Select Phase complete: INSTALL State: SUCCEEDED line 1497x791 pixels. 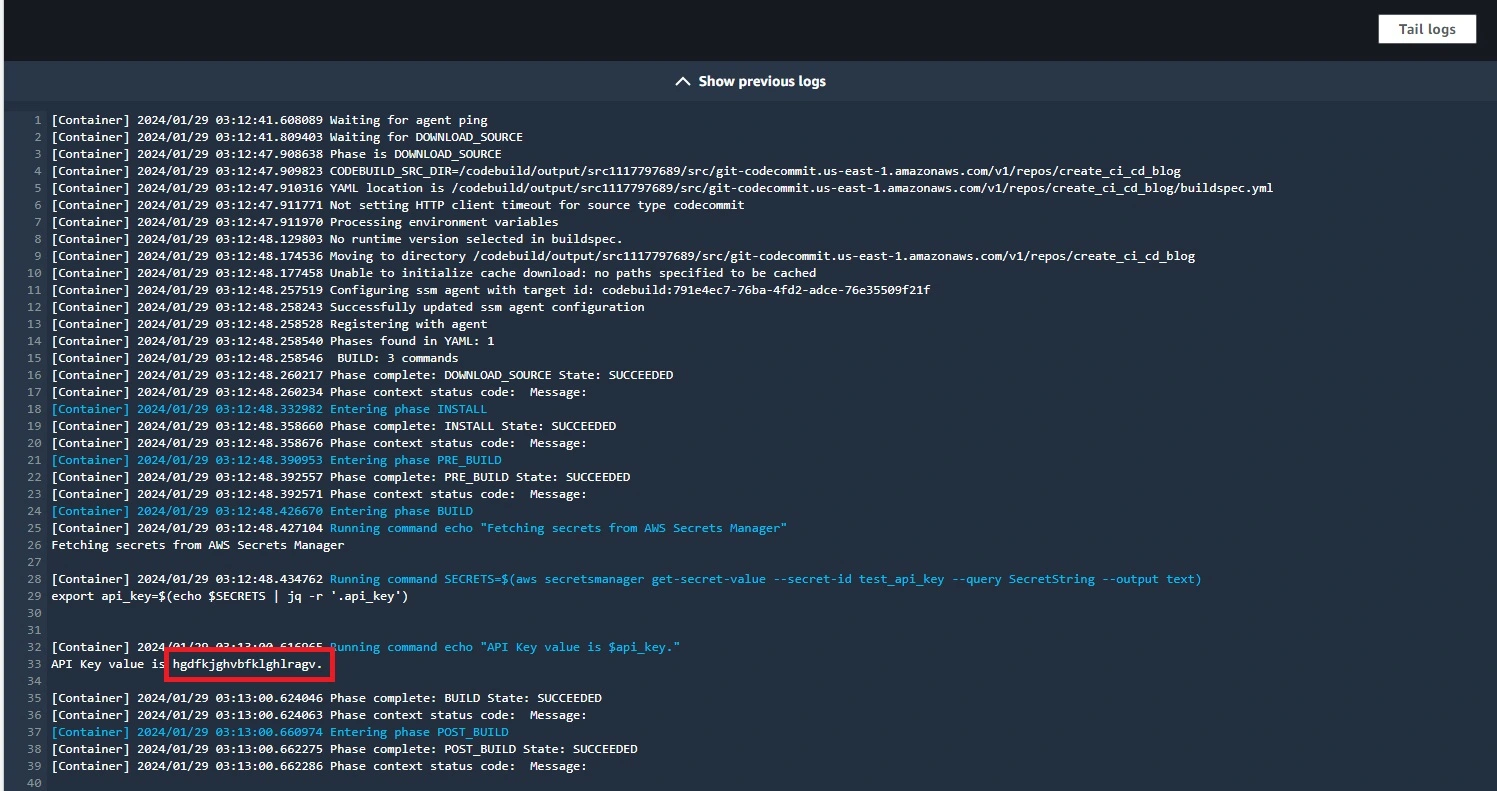click(334, 426)
